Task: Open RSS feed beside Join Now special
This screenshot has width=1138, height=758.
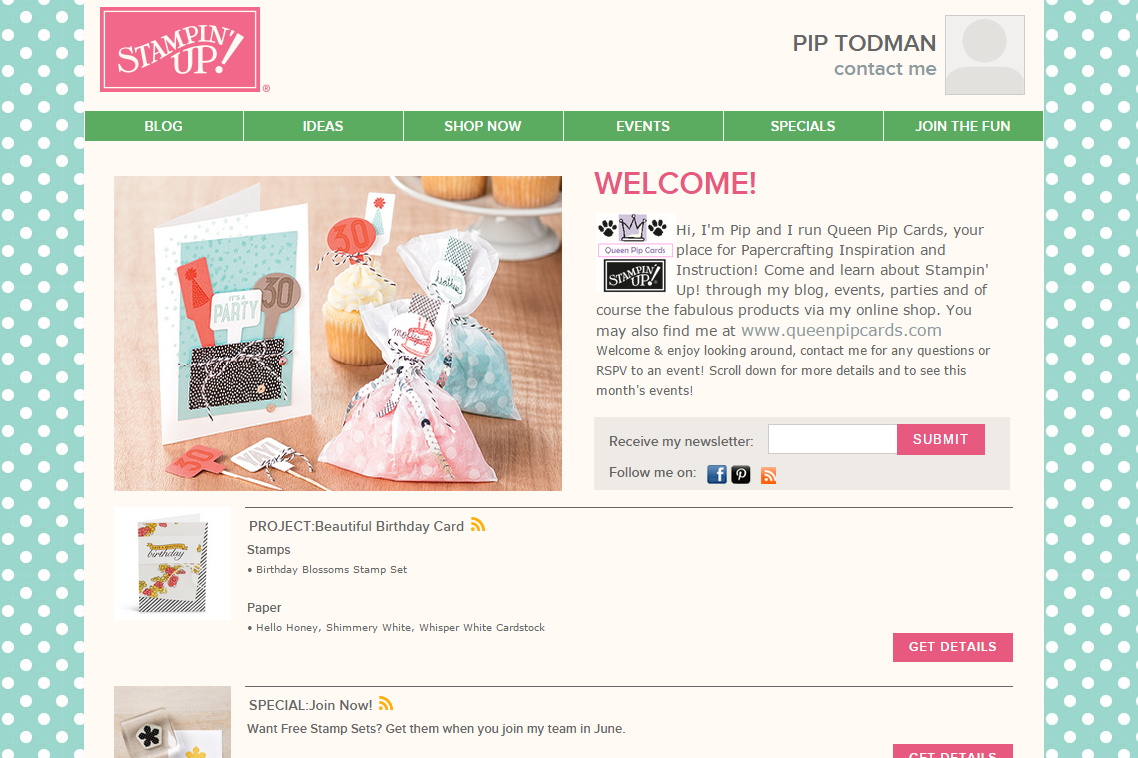Action: tap(386, 703)
